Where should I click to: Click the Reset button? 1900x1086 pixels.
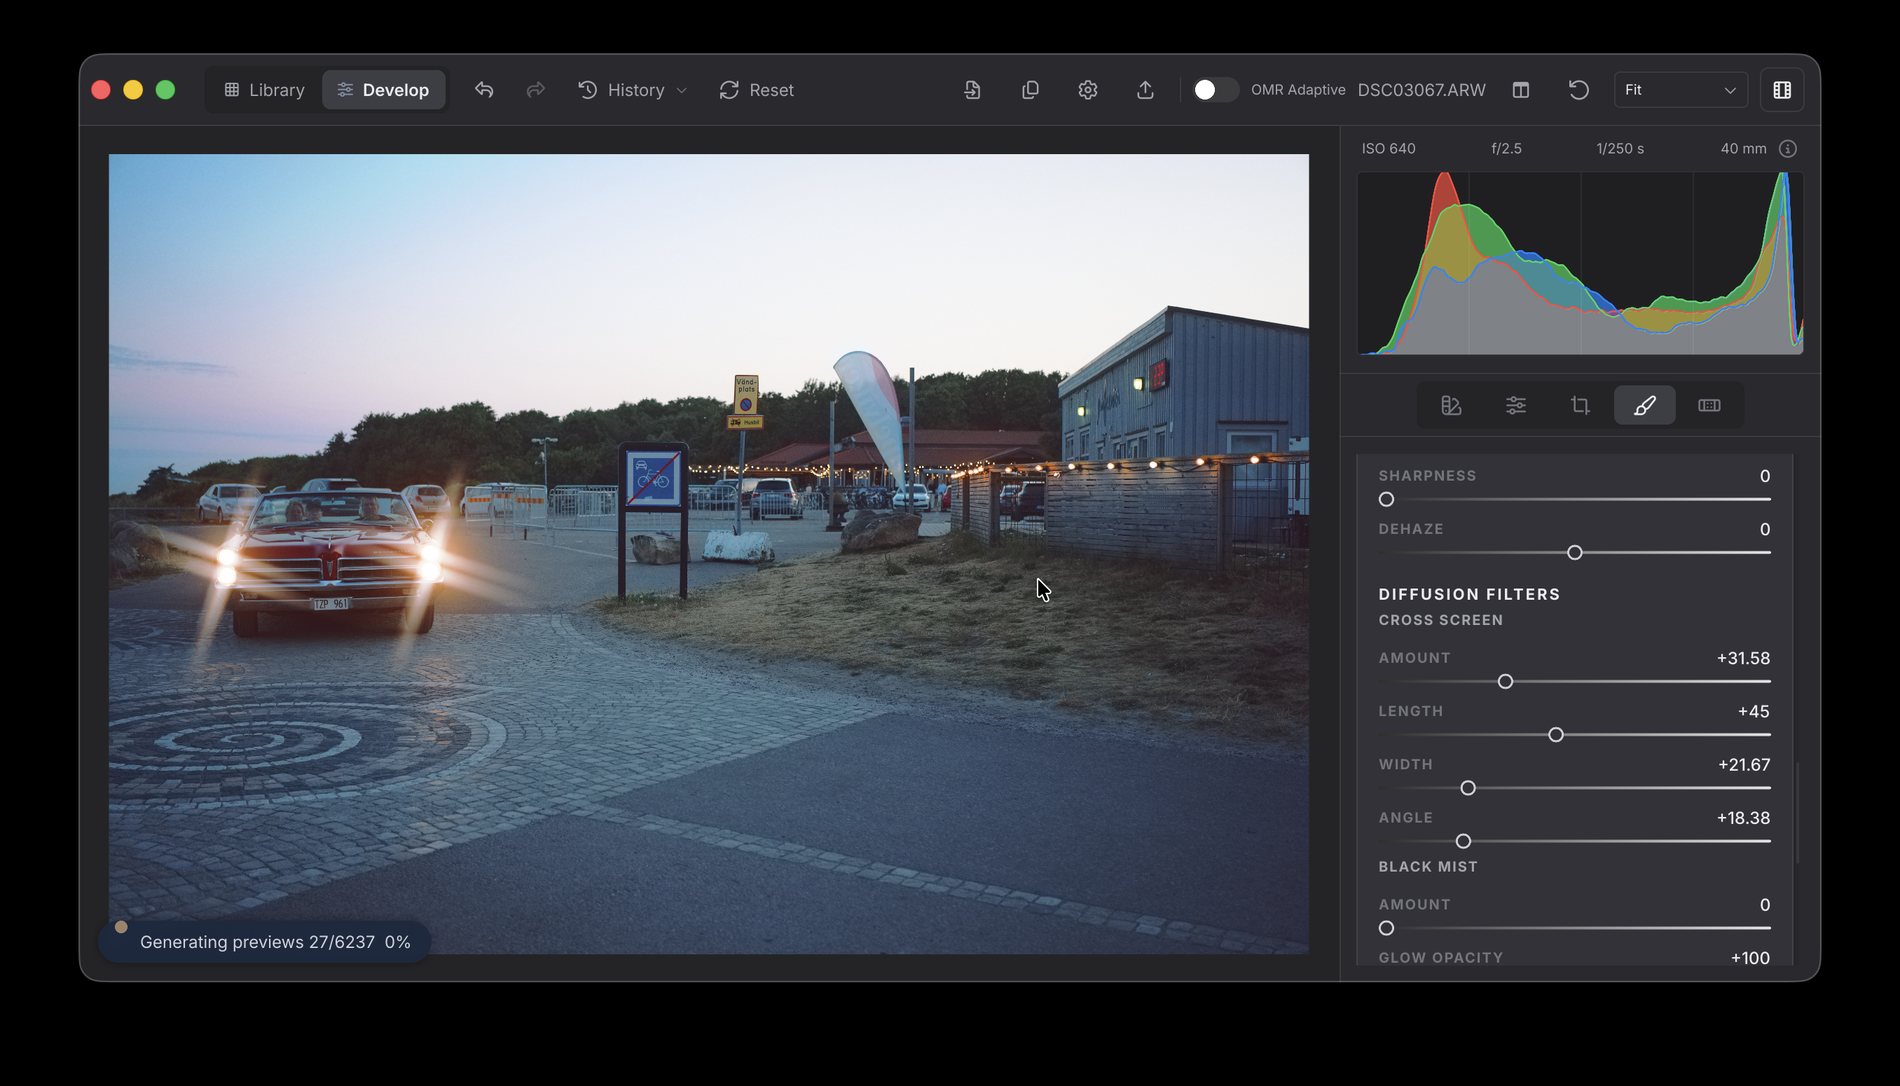(x=757, y=90)
